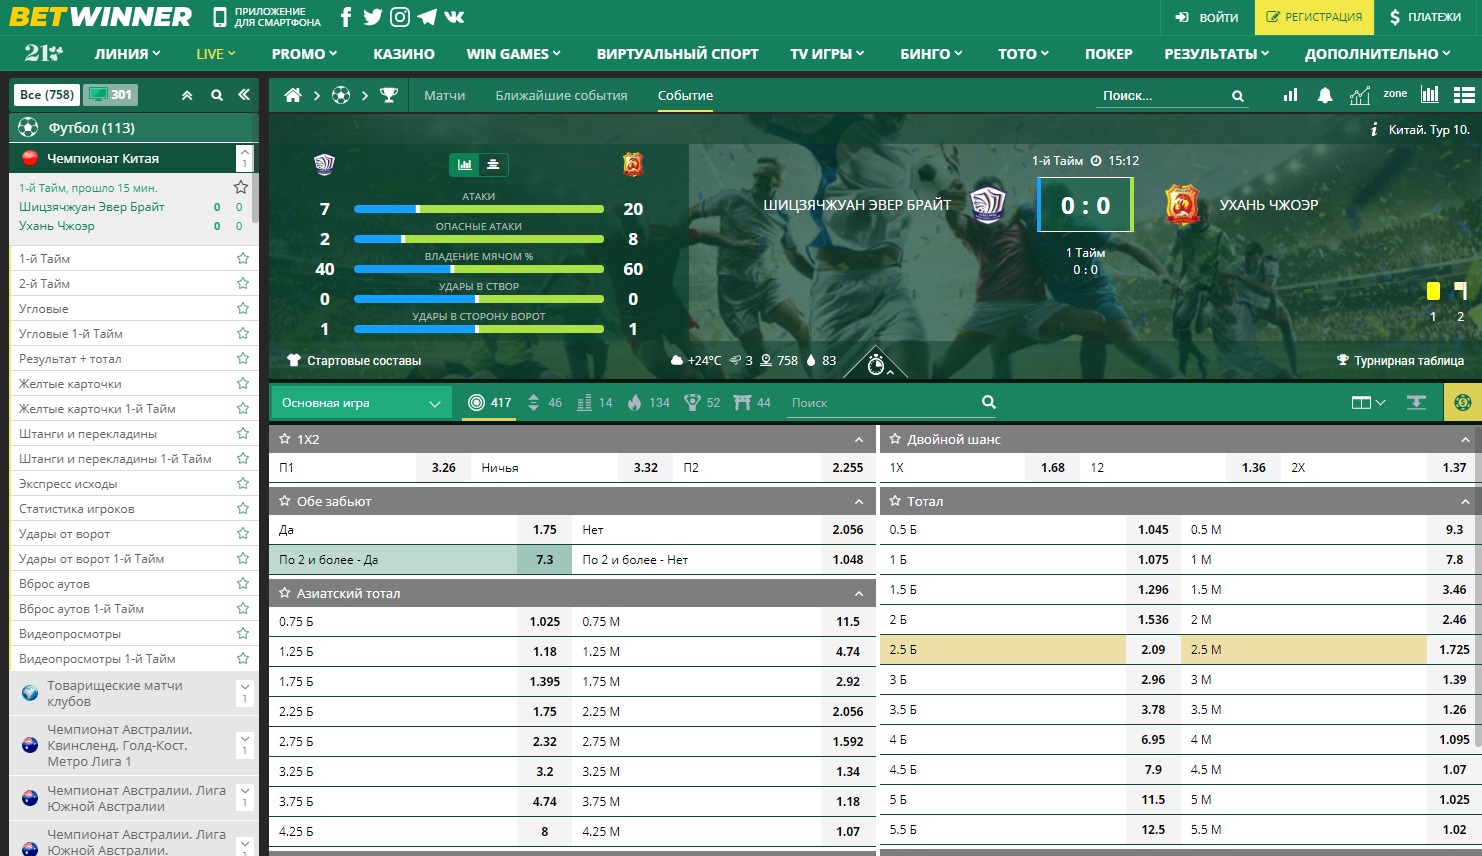Viewport: 1482px width, 856px height.
Task: Open the ПОКЕР menu item
Action: pyautogui.click(x=1108, y=54)
